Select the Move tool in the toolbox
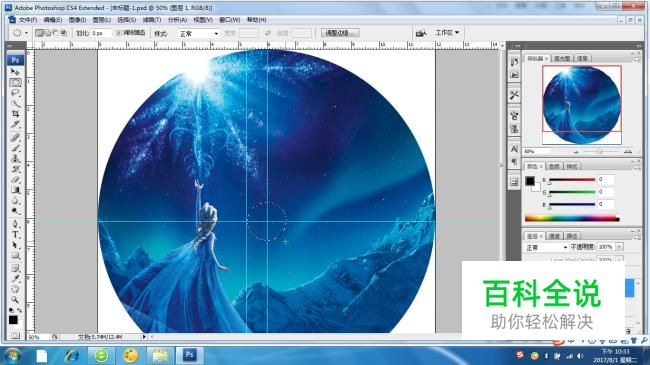650x365 pixels. [15, 71]
